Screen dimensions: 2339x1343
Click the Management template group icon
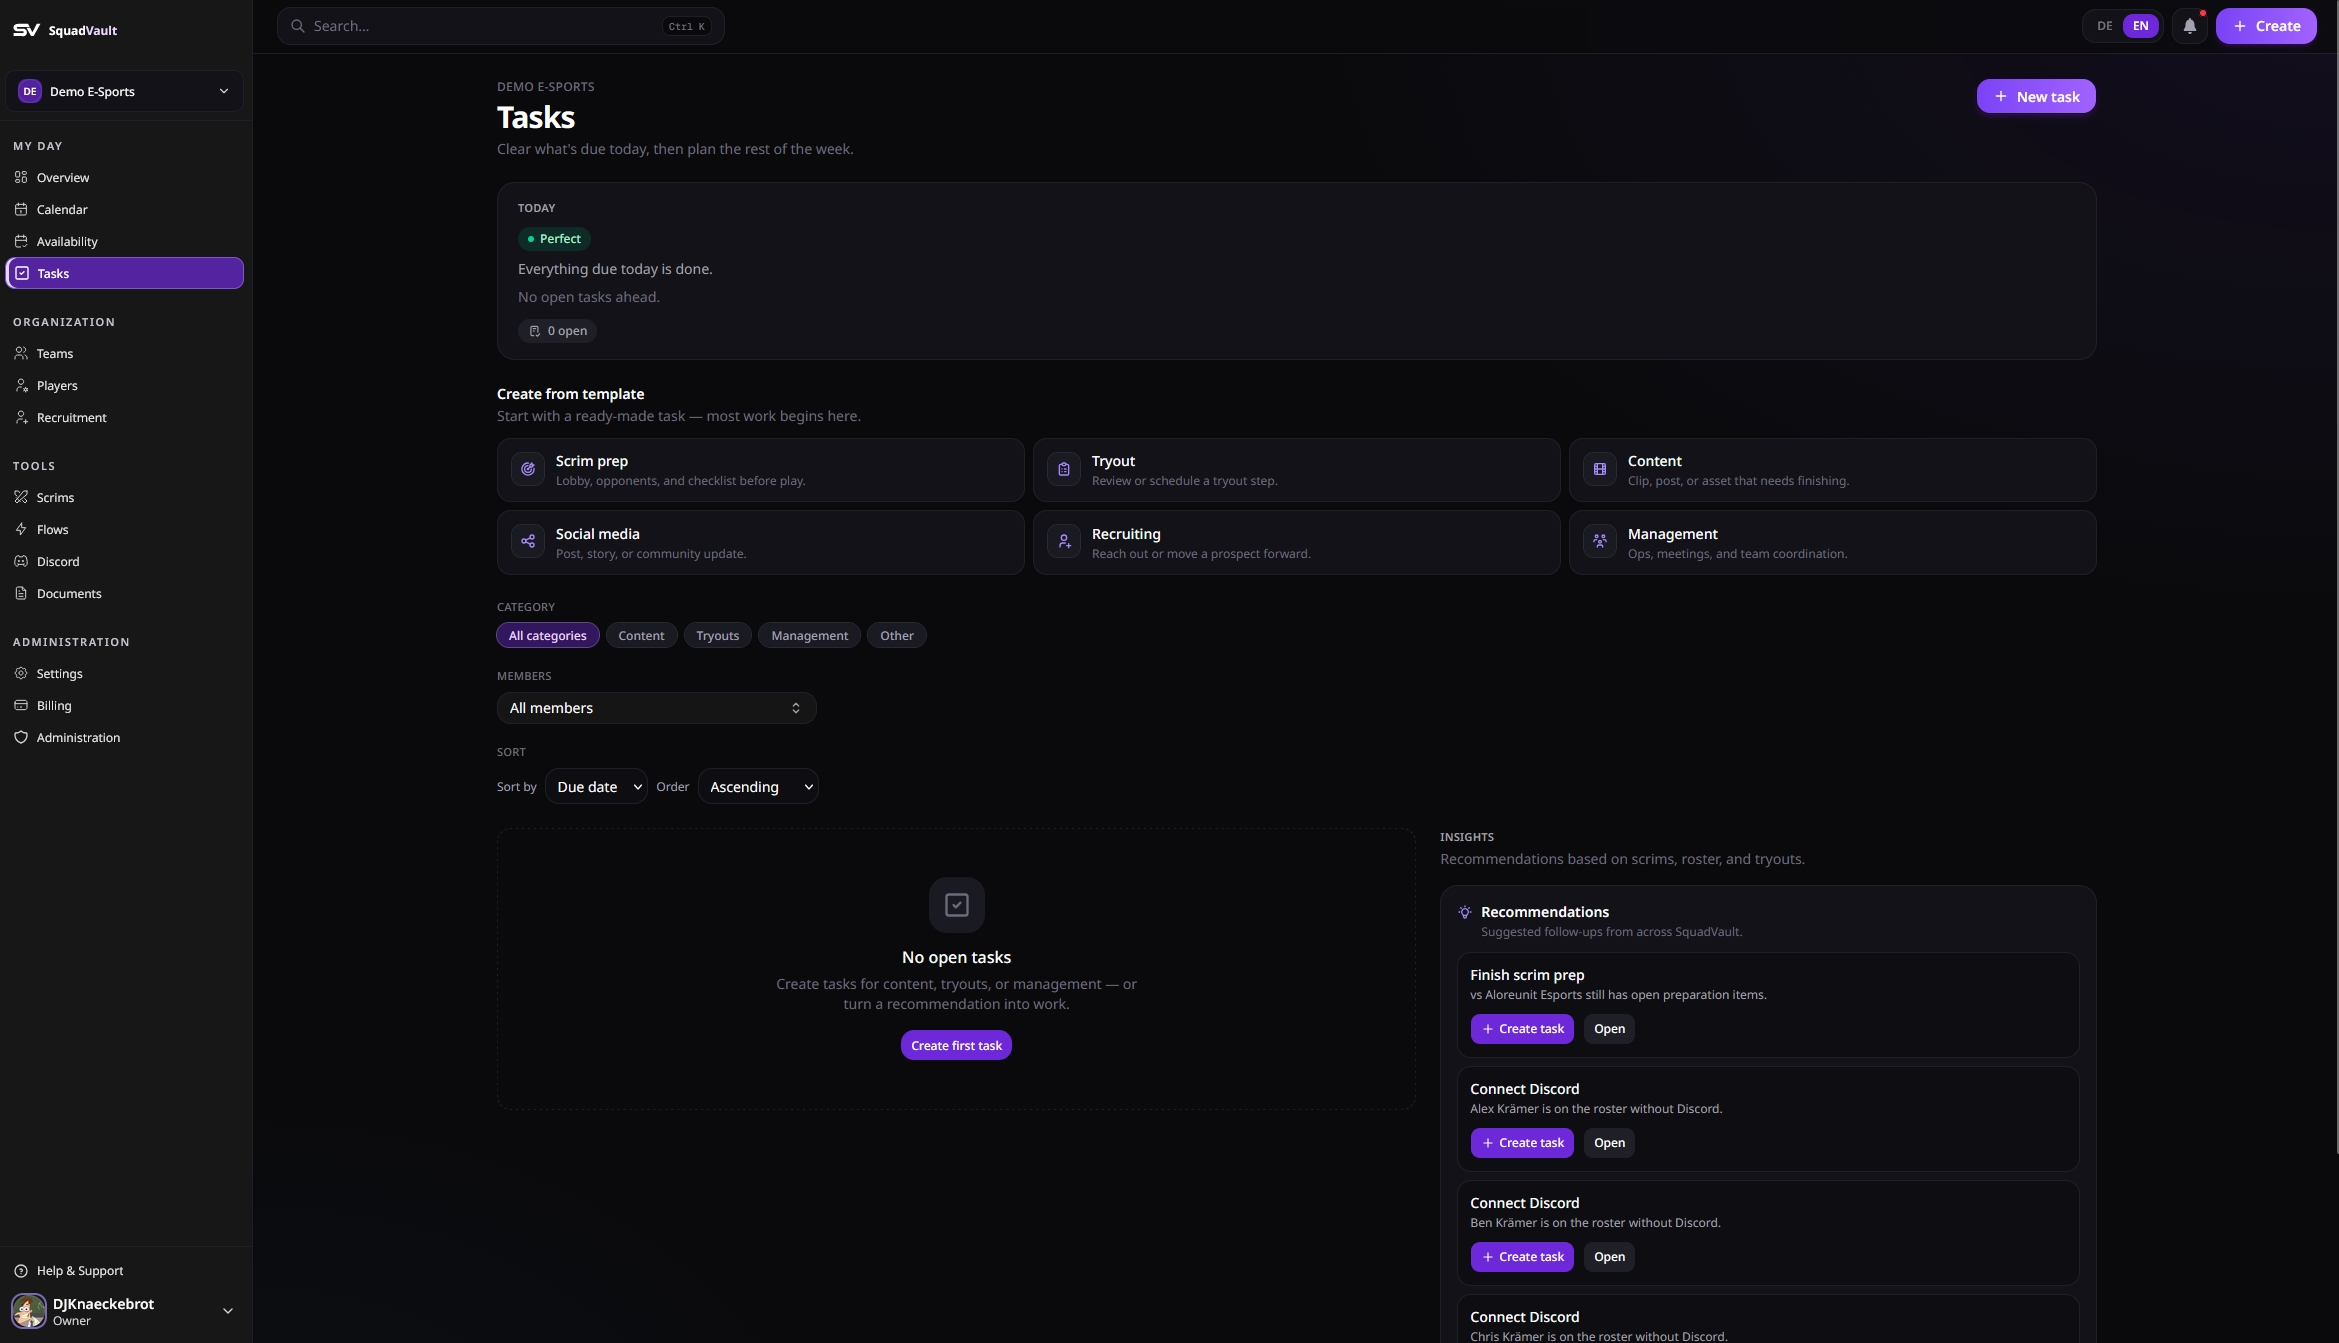pyautogui.click(x=1600, y=541)
